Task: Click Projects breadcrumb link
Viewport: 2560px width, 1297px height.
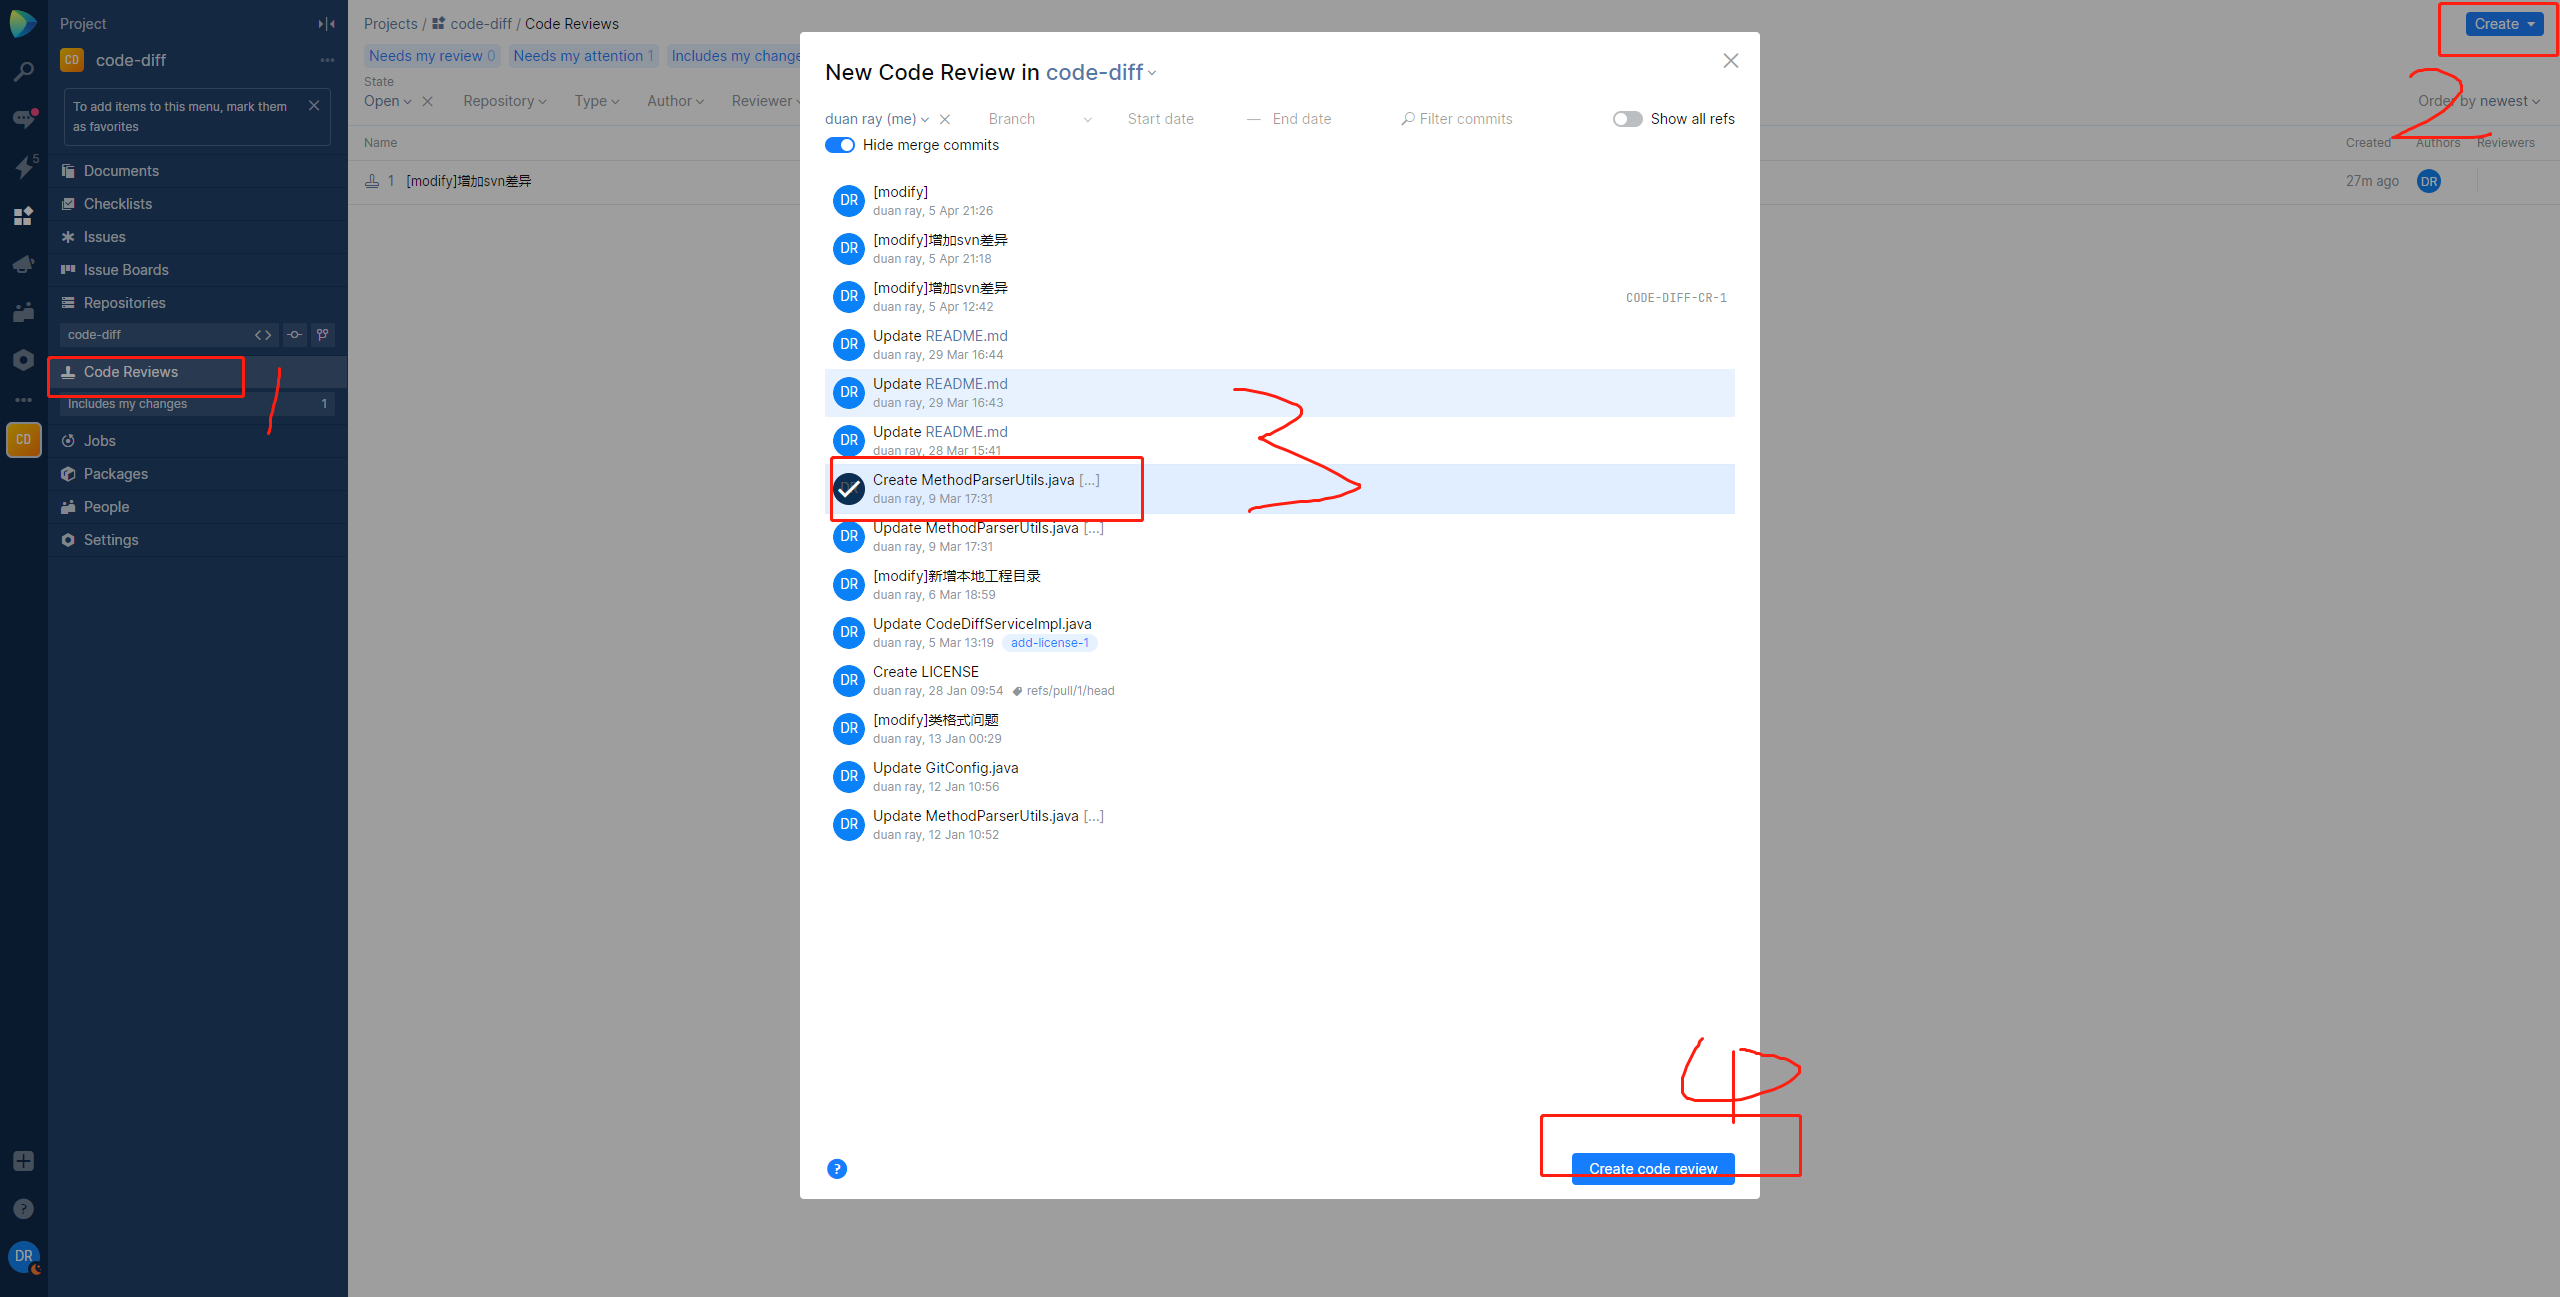Action: click(391, 24)
